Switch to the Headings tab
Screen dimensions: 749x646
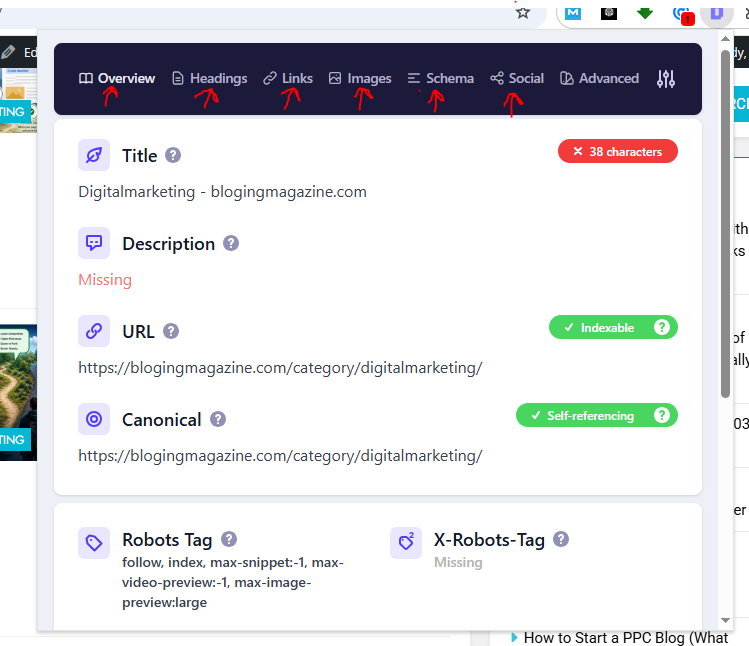click(x=209, y=78)
